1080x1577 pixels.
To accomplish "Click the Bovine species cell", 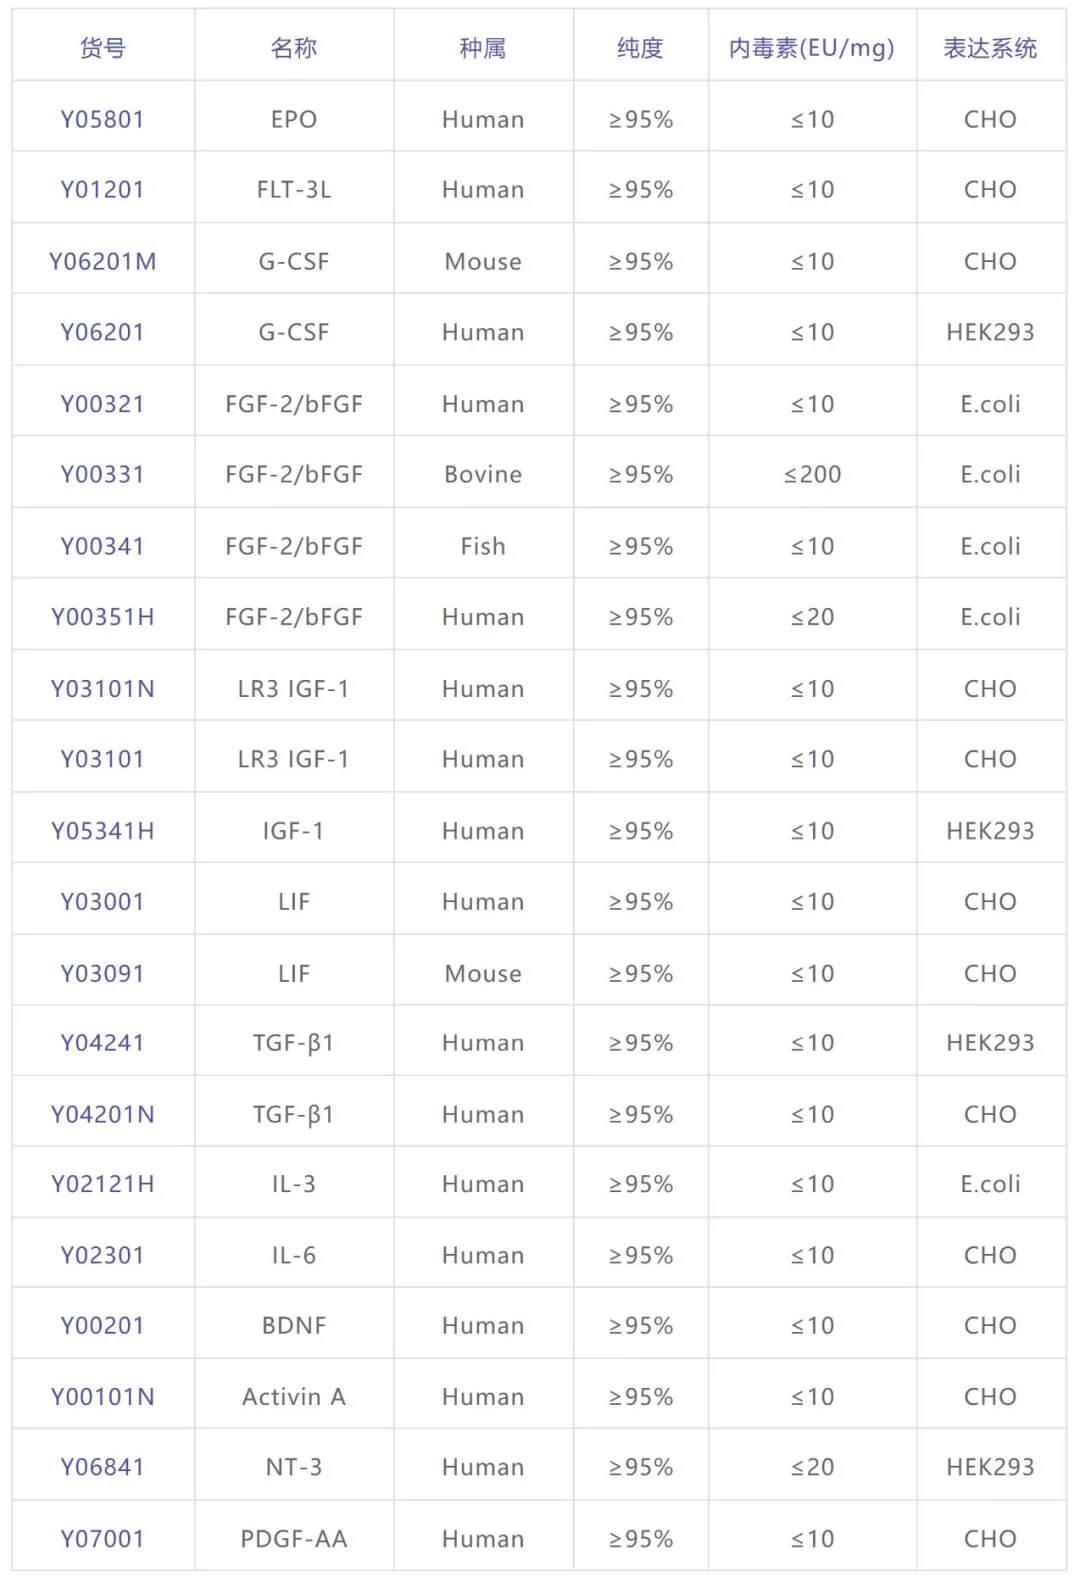I will (x=483, y=474).
